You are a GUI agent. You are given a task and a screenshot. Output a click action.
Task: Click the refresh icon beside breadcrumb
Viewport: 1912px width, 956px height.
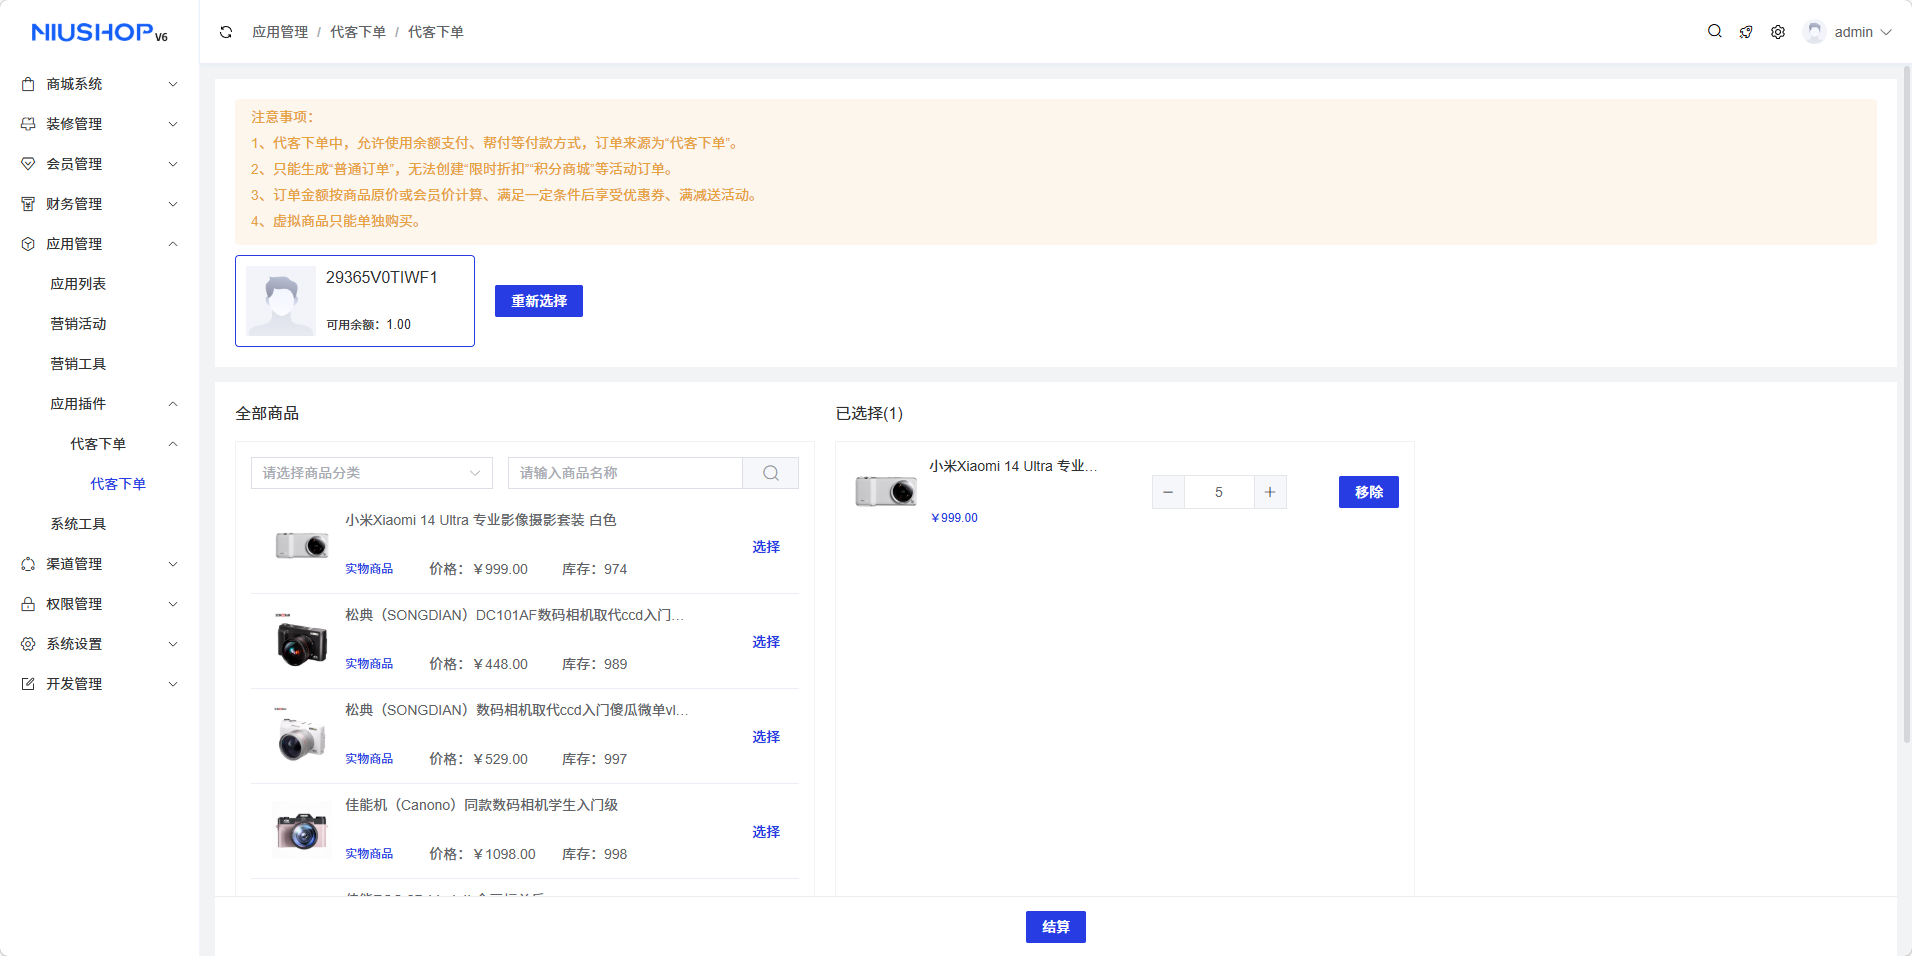[x=226, y=32]
